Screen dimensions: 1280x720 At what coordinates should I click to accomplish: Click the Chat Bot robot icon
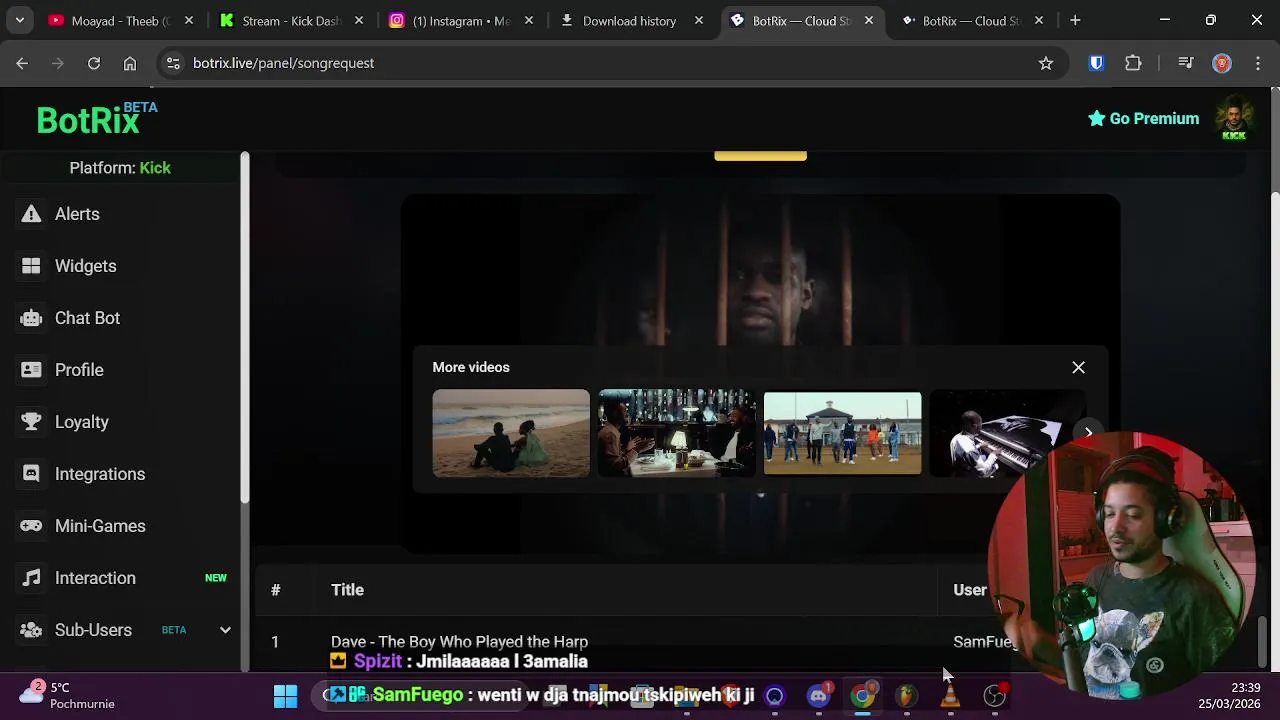coord(32,318)
